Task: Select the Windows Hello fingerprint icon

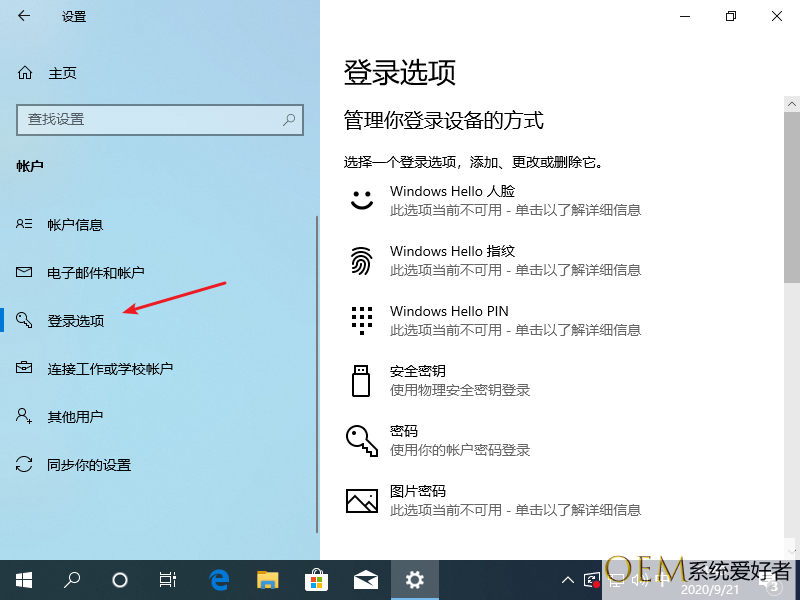Action: [x=361, y=260]
